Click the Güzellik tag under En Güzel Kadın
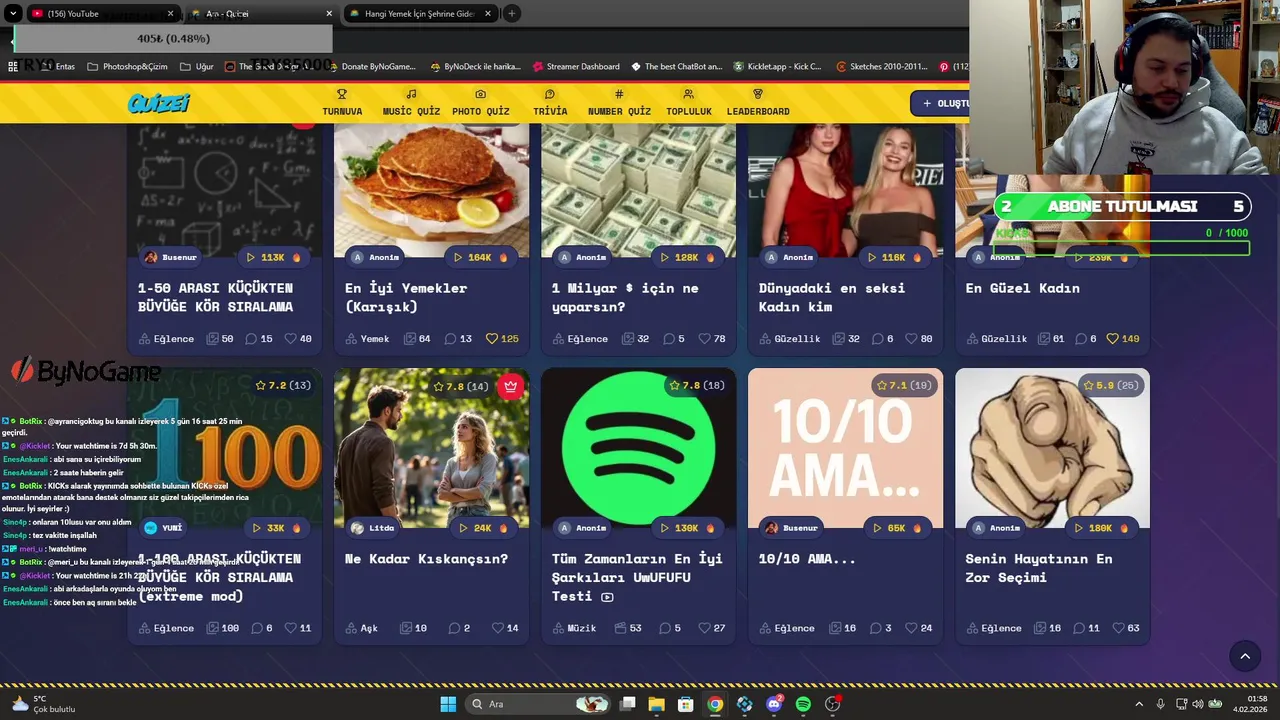 (x=996, y=339)
